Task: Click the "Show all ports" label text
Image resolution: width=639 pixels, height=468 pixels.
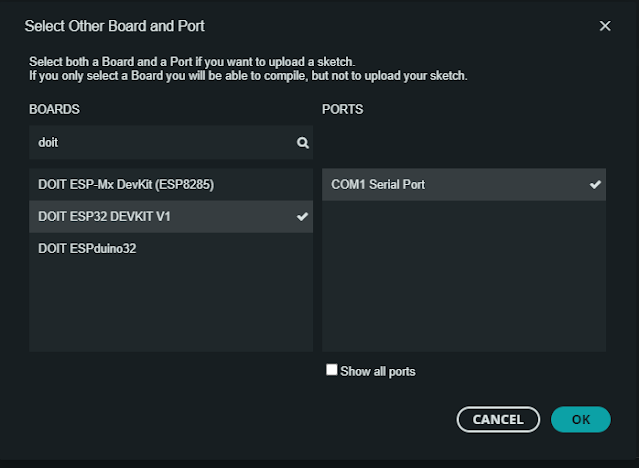Action: pos(377,371)
